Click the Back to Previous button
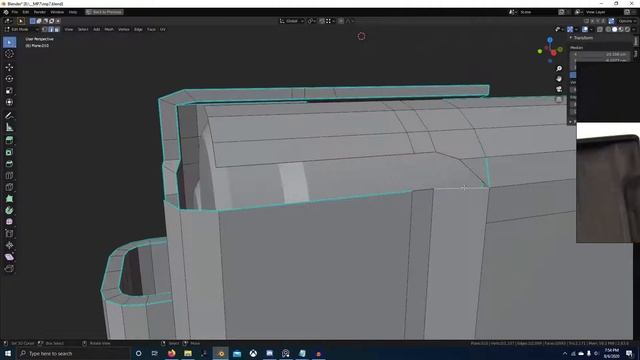Screen dimensions: 640x360 pyautogui.click(x=104, y=12)
